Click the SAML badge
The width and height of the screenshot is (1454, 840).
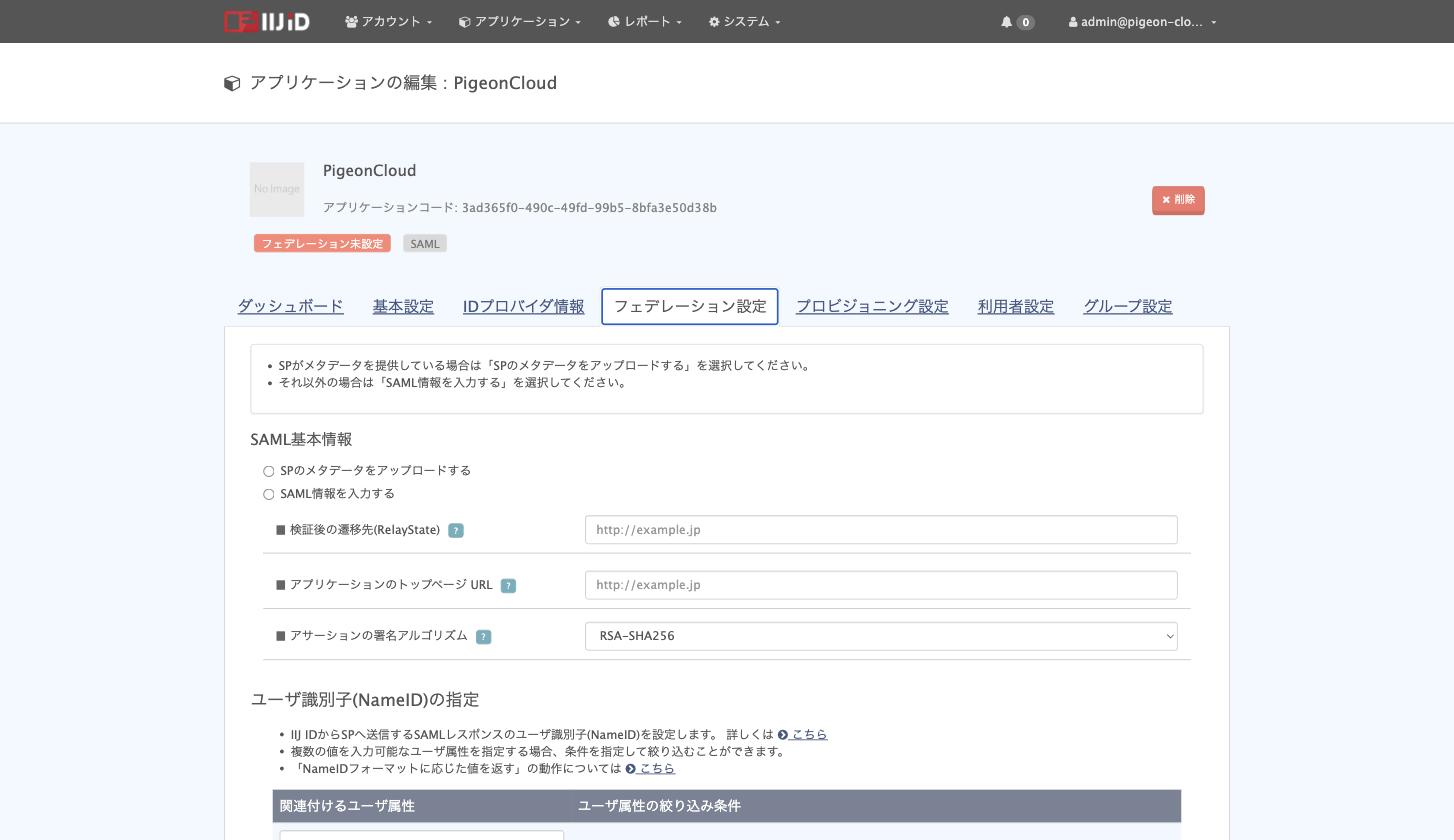[425, 244]
